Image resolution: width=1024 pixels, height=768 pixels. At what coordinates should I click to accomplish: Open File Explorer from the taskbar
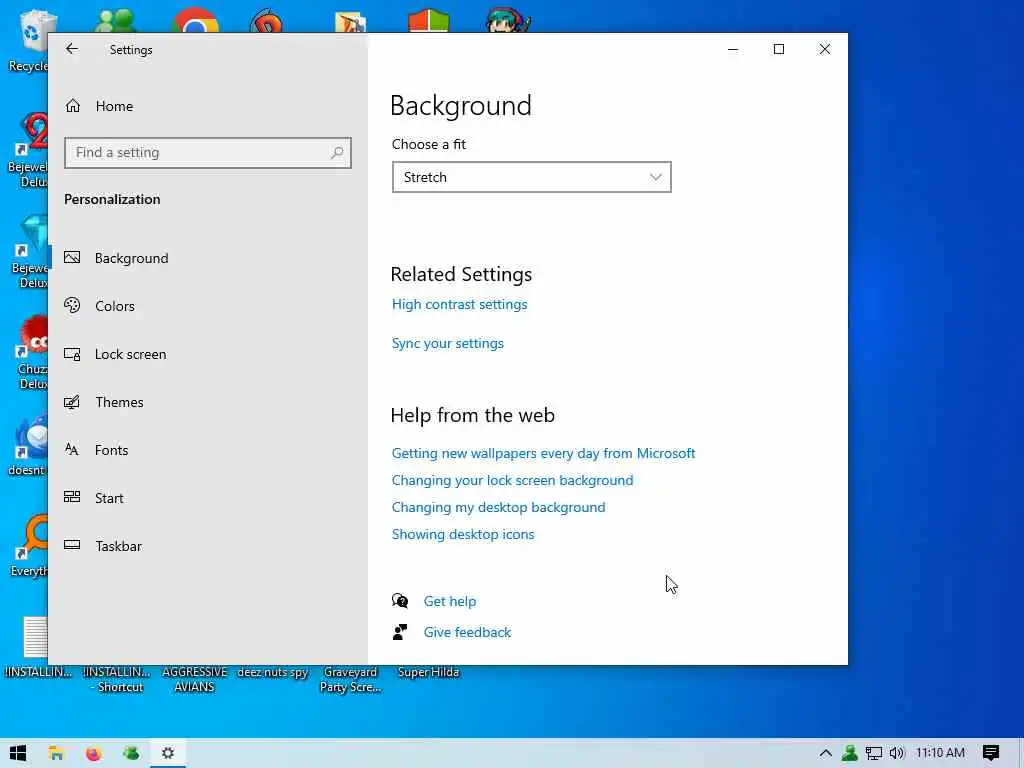point(56,753)
